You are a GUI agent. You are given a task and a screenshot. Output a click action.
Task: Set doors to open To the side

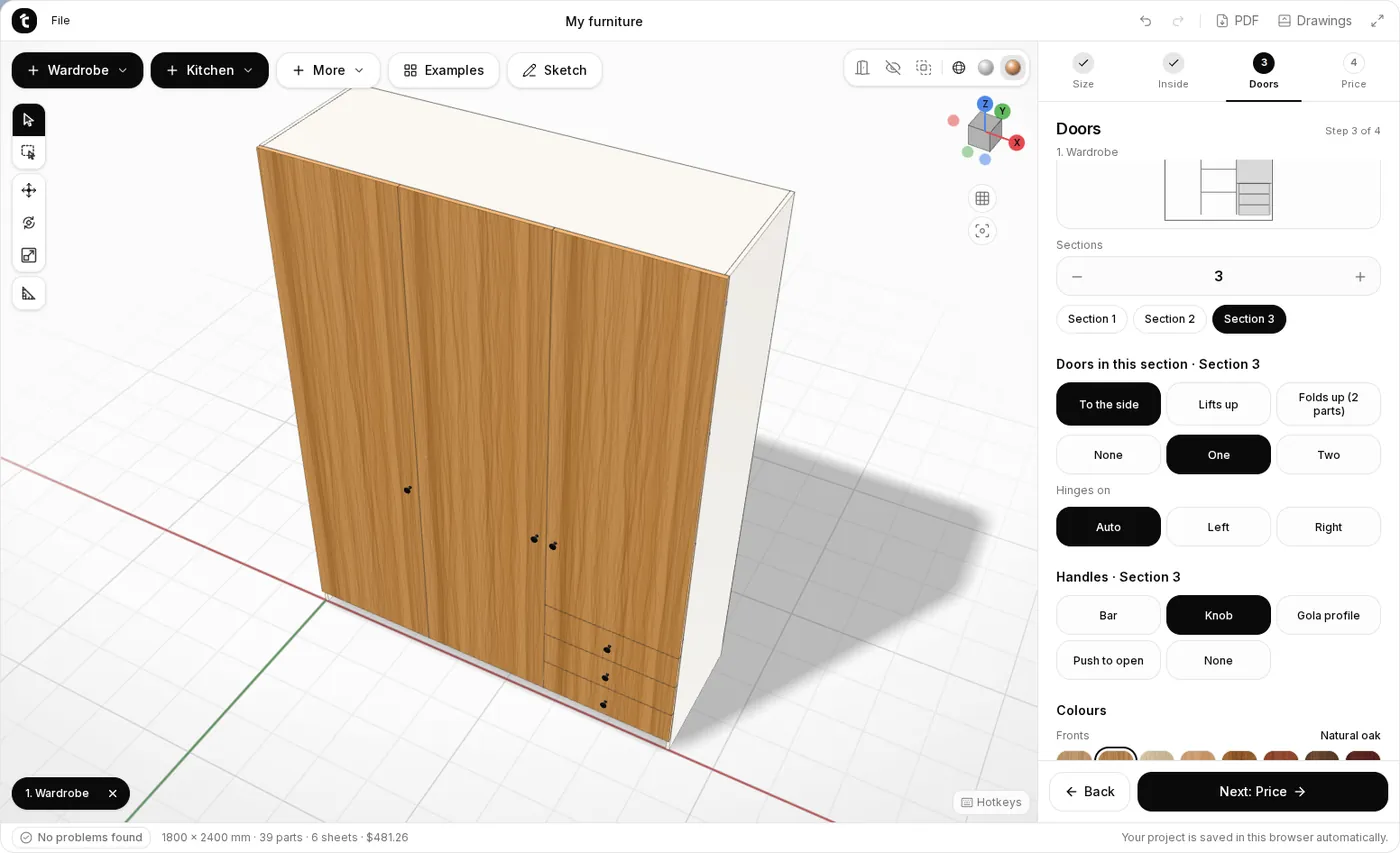(1109, 404)
